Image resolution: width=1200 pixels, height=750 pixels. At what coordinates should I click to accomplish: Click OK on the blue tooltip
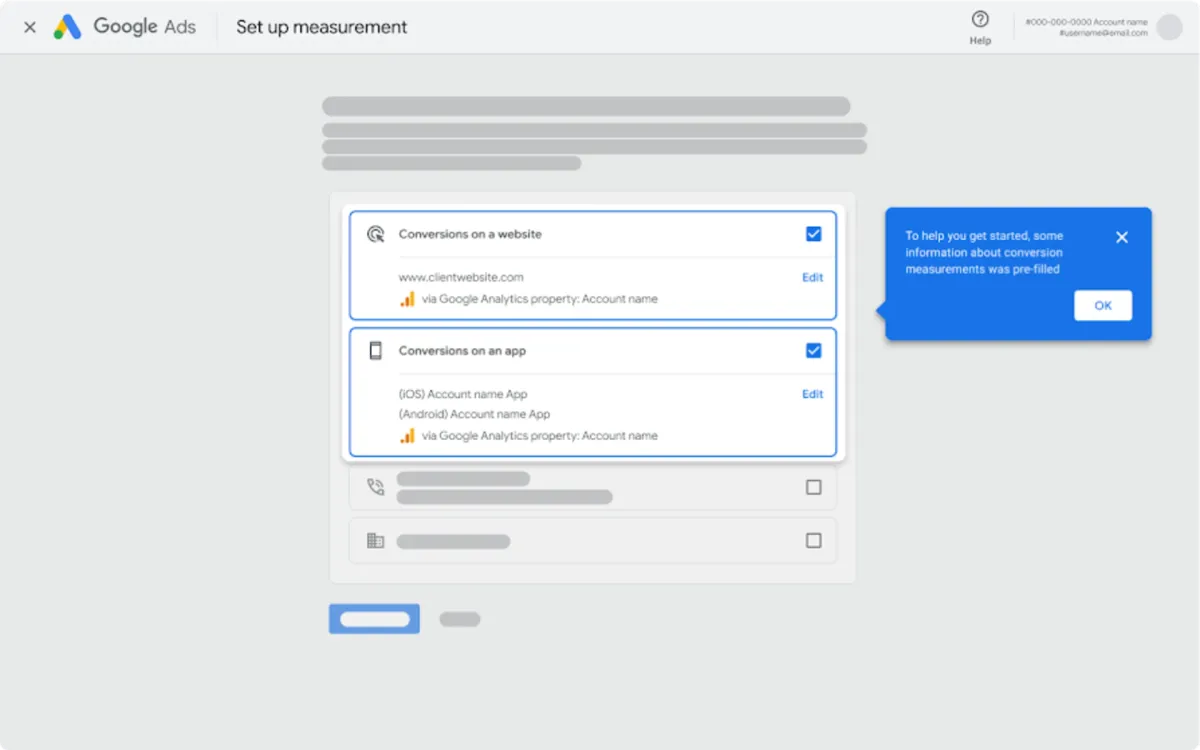pyautogui.click(x=1103, y=305)
